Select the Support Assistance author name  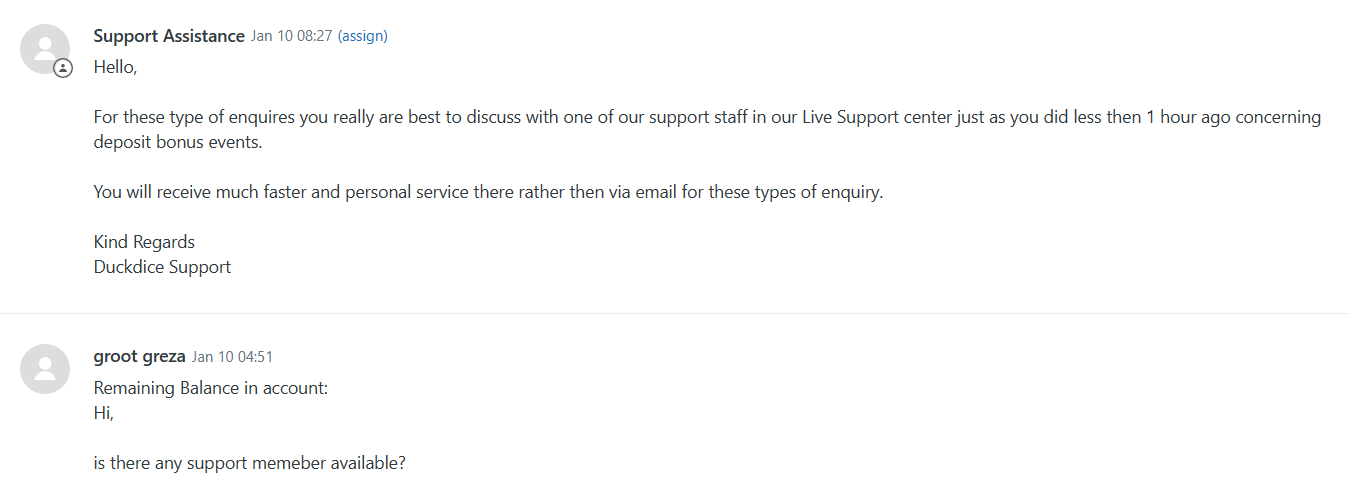169,36
